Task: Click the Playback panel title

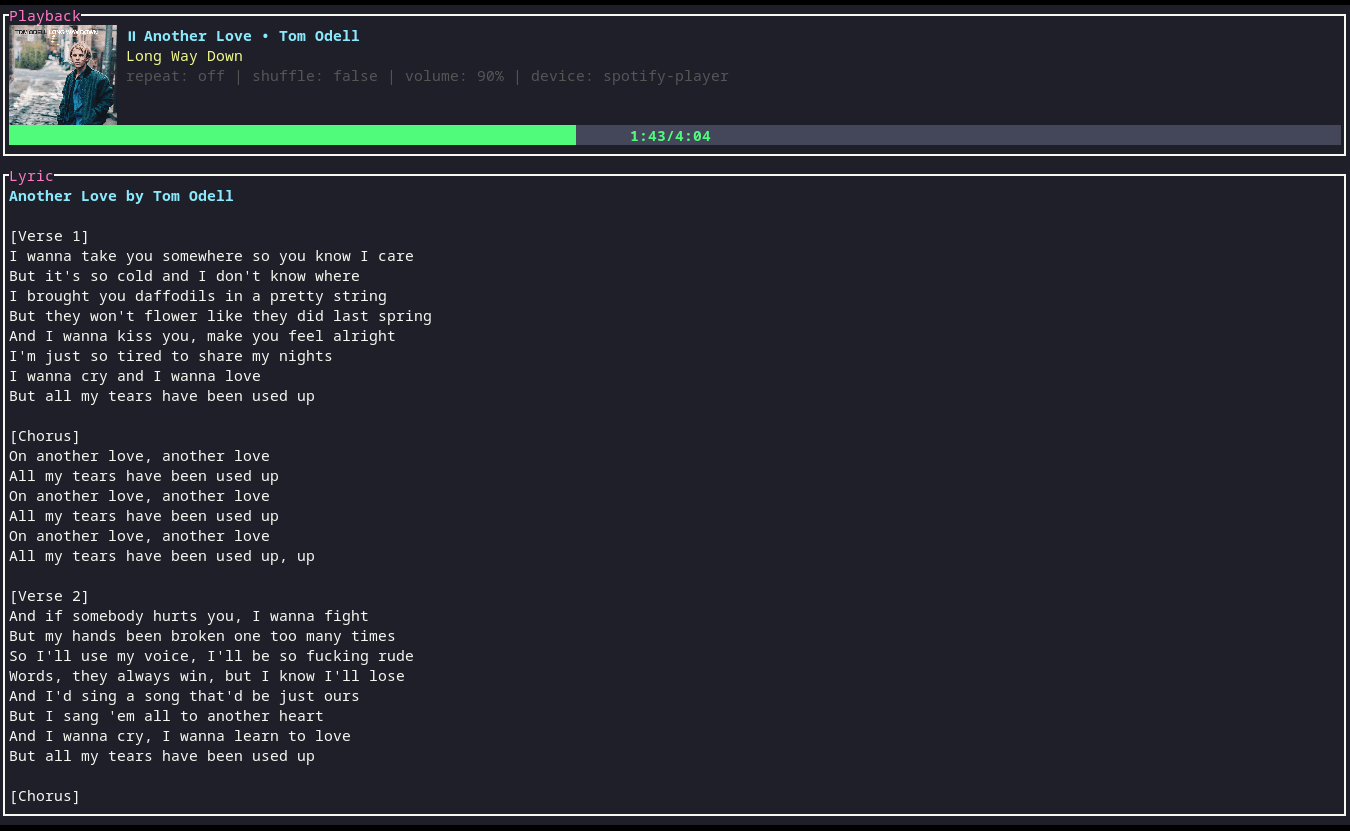Action: 45,16
